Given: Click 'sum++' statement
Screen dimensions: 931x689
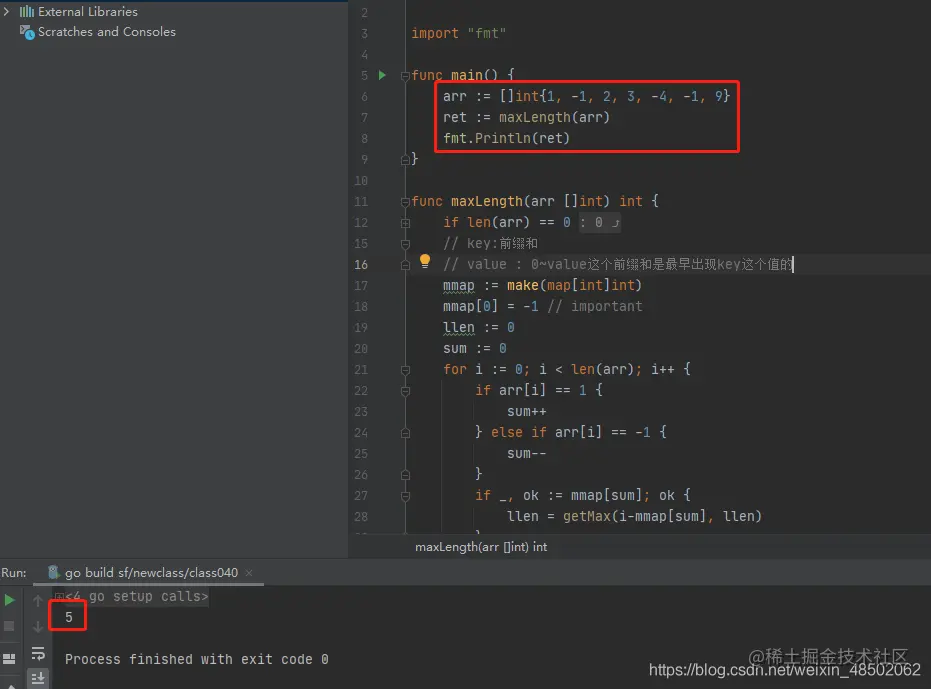Looking at the screenshot, I should [x=527, y=412].
